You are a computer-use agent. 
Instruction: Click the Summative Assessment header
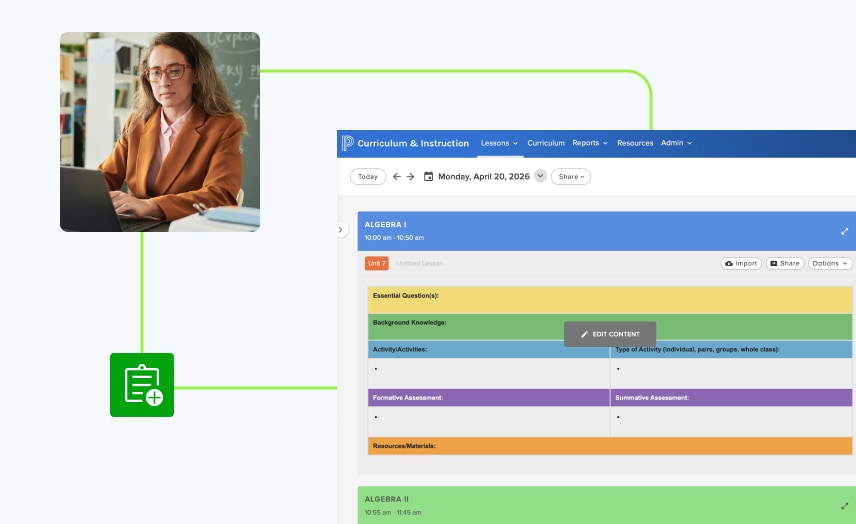click(x=731, y=397)
